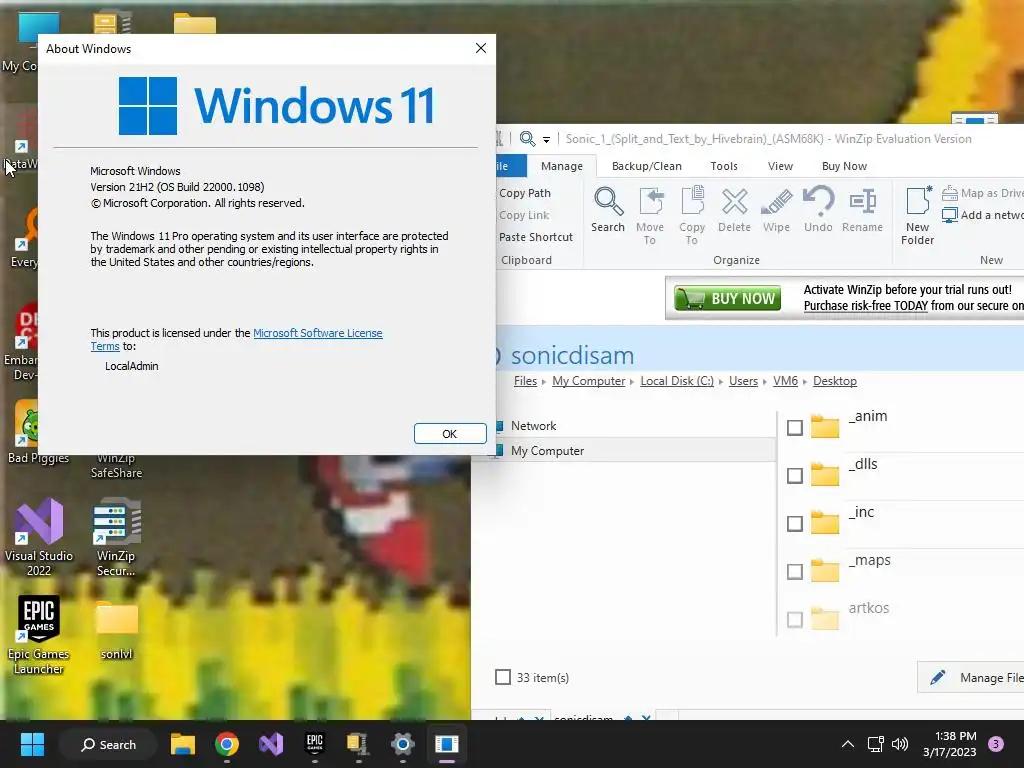Screen dimensions: 1024x768
Task: Open the quick access dropdown arrow in WinZip
Action: coord(546,139)
